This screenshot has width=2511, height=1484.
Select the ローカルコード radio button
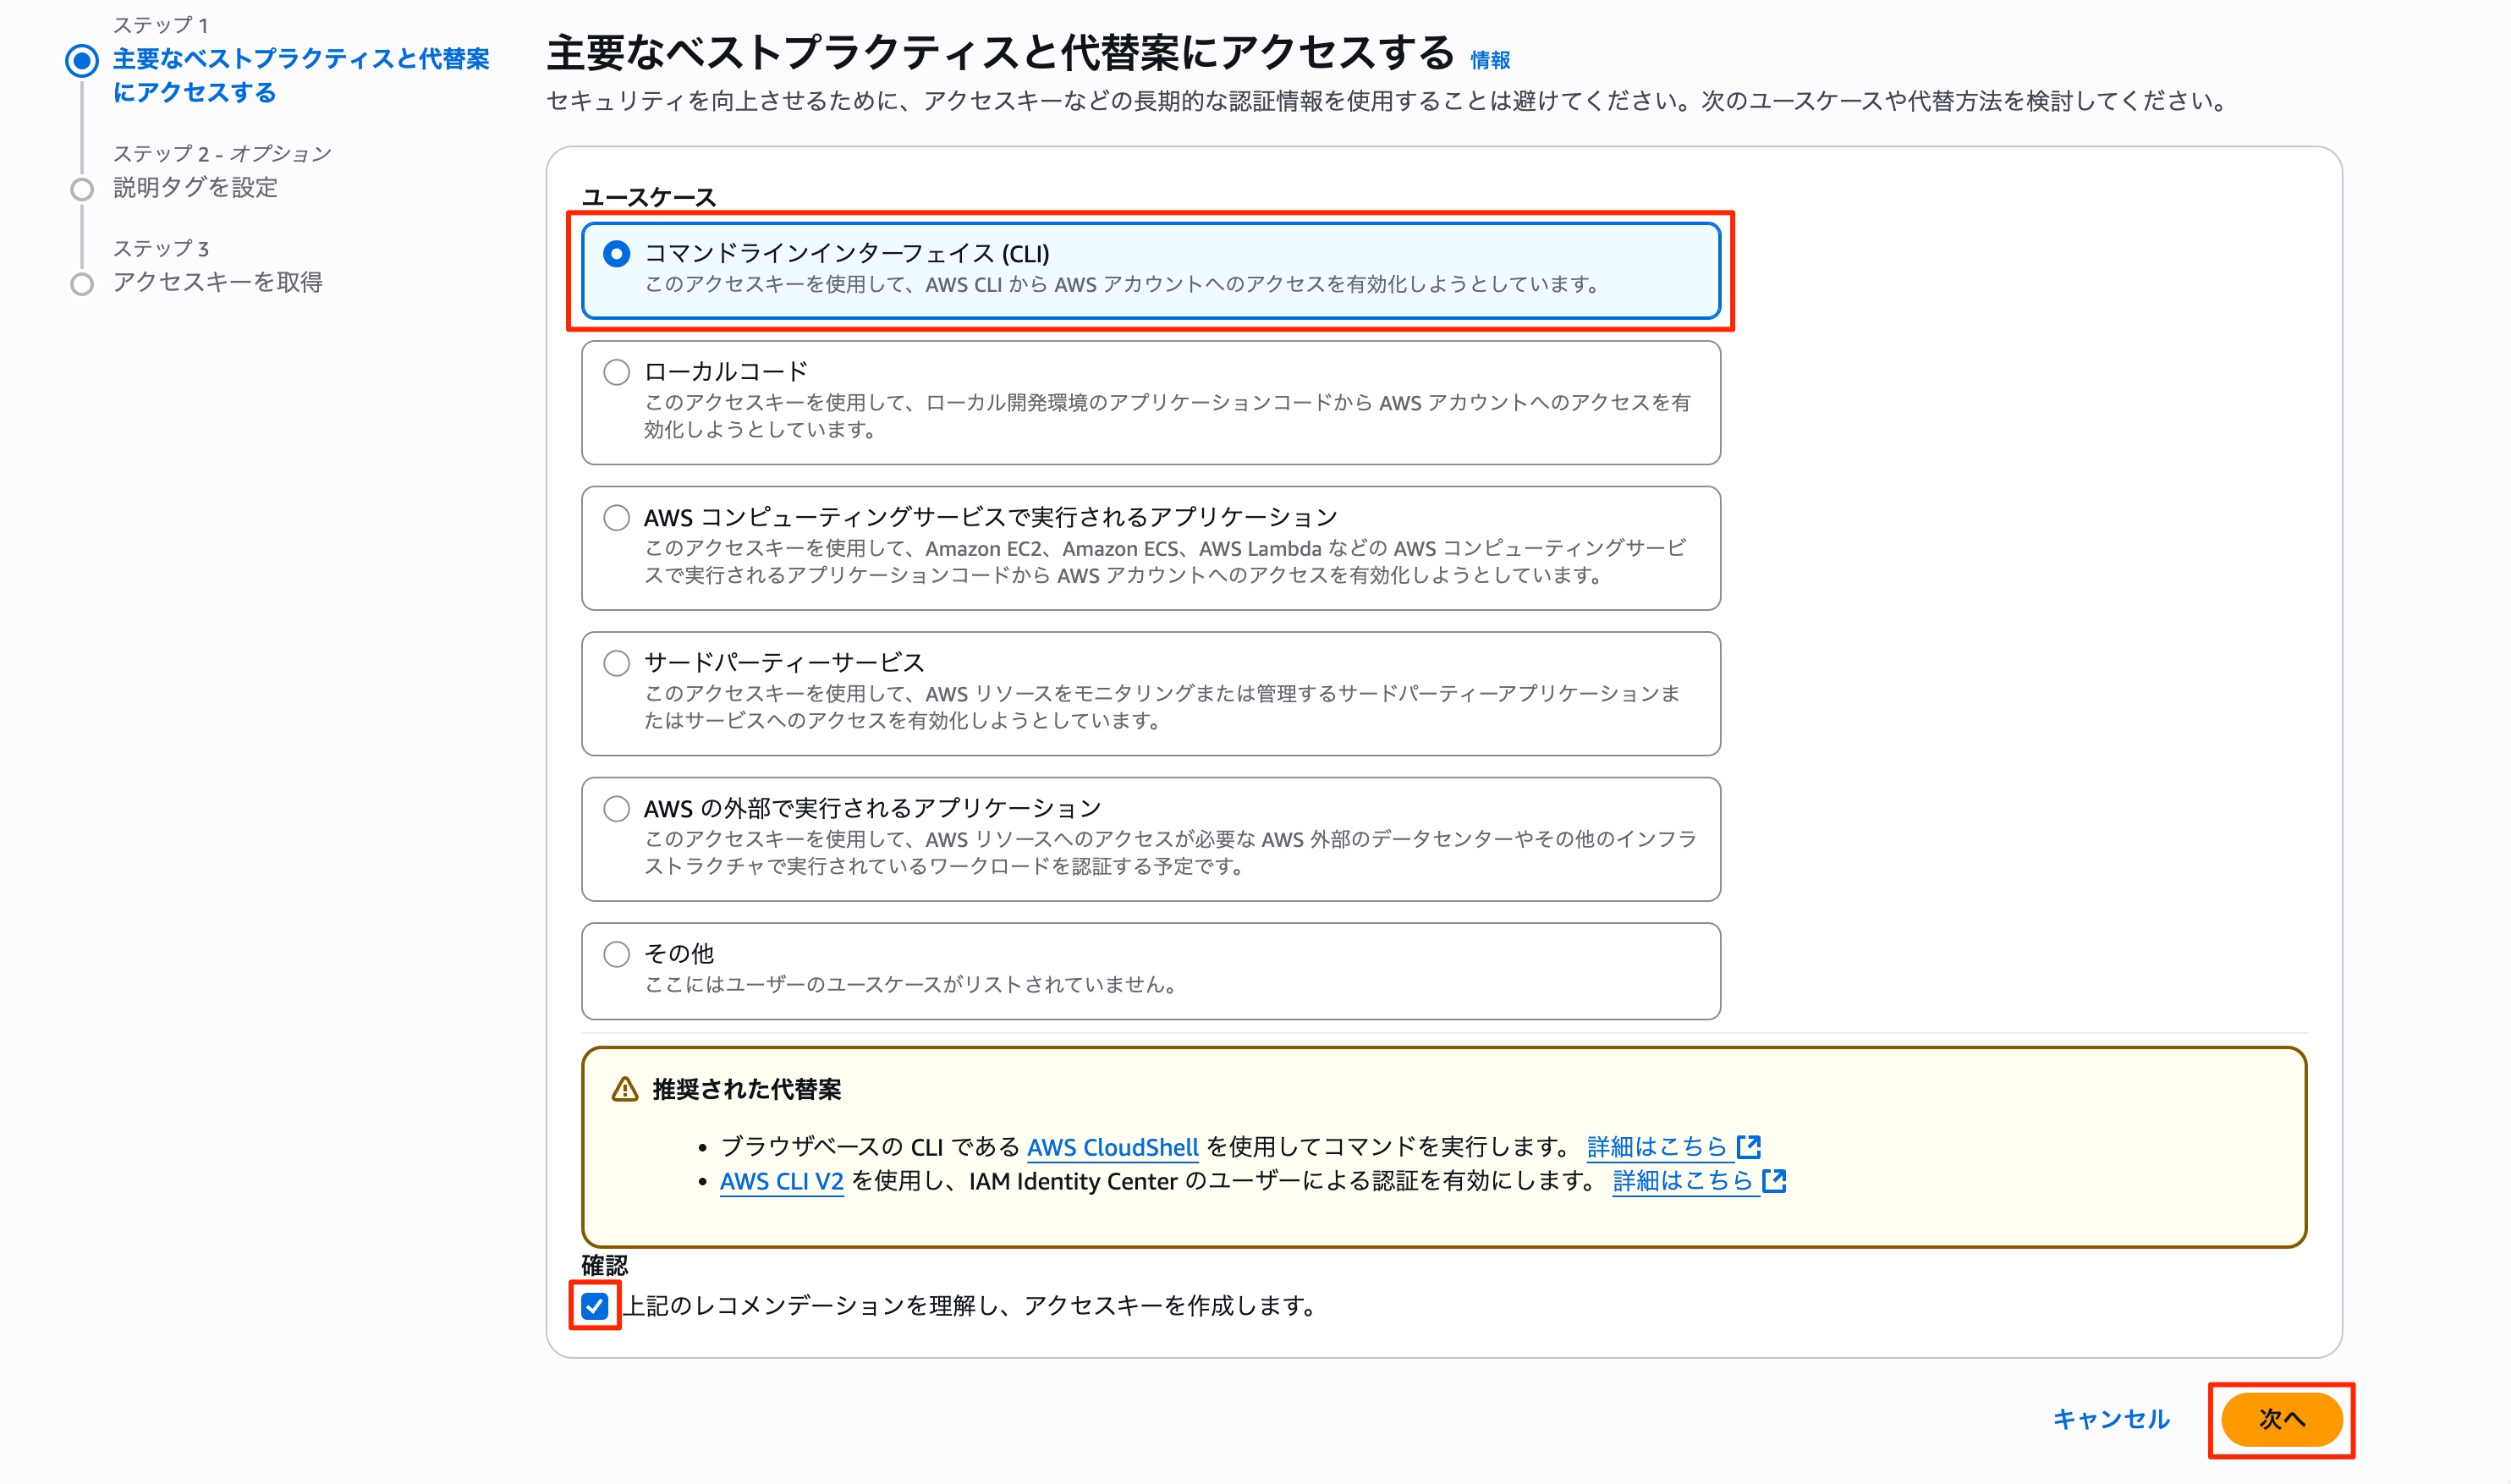tap(617, 371)
